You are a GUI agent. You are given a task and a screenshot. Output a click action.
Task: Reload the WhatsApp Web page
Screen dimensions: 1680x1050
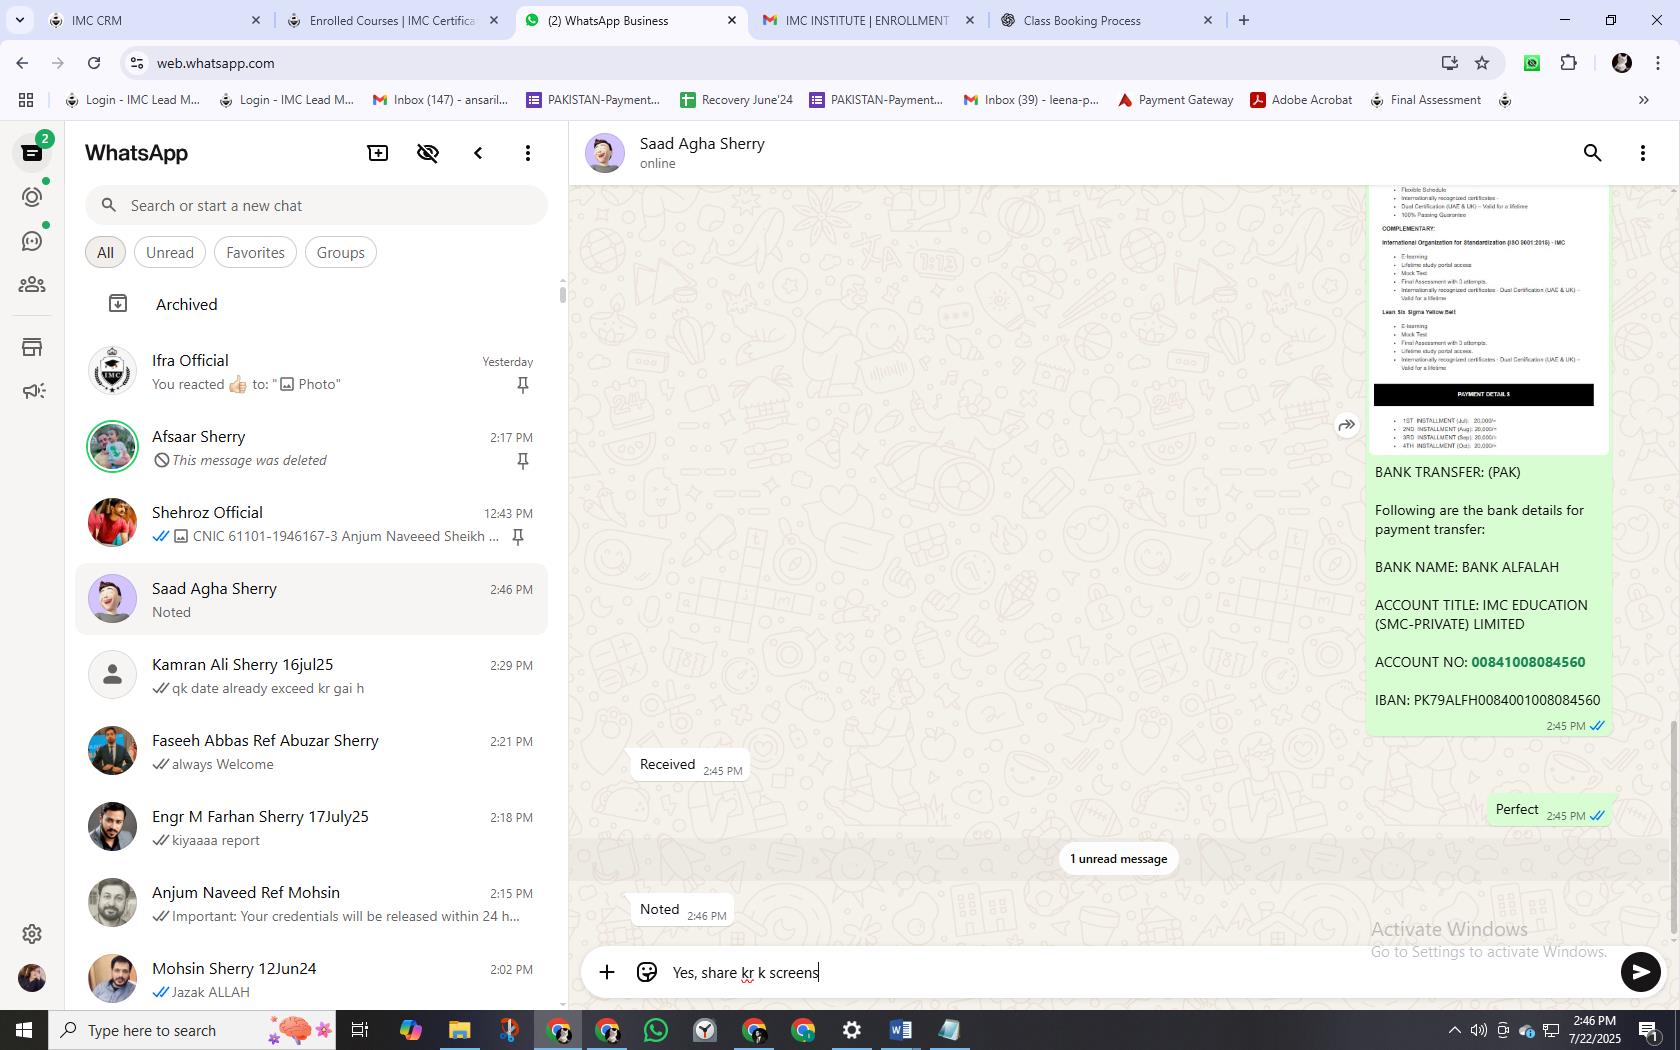coord(94,63)
